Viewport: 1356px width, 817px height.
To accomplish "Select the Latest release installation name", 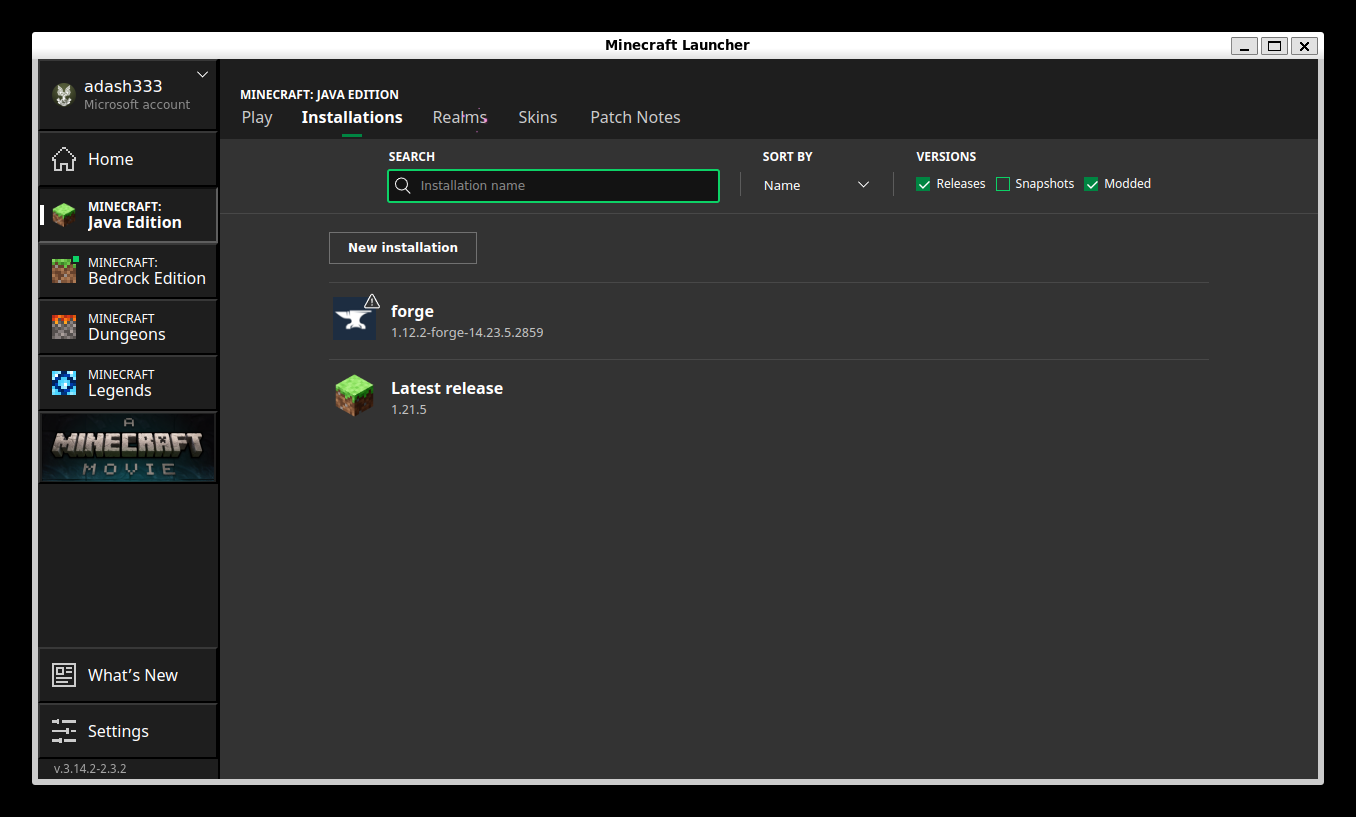I will (447, 388).
